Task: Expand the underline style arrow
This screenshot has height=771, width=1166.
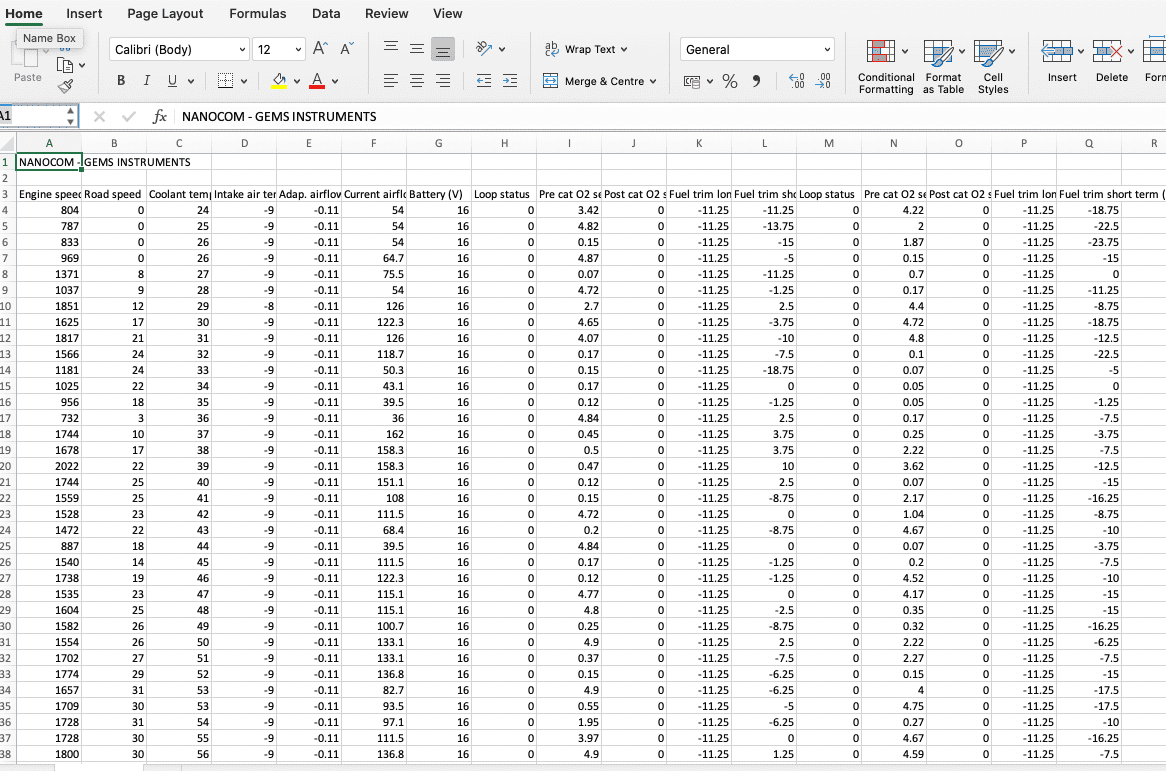Action: click(191, 81)
